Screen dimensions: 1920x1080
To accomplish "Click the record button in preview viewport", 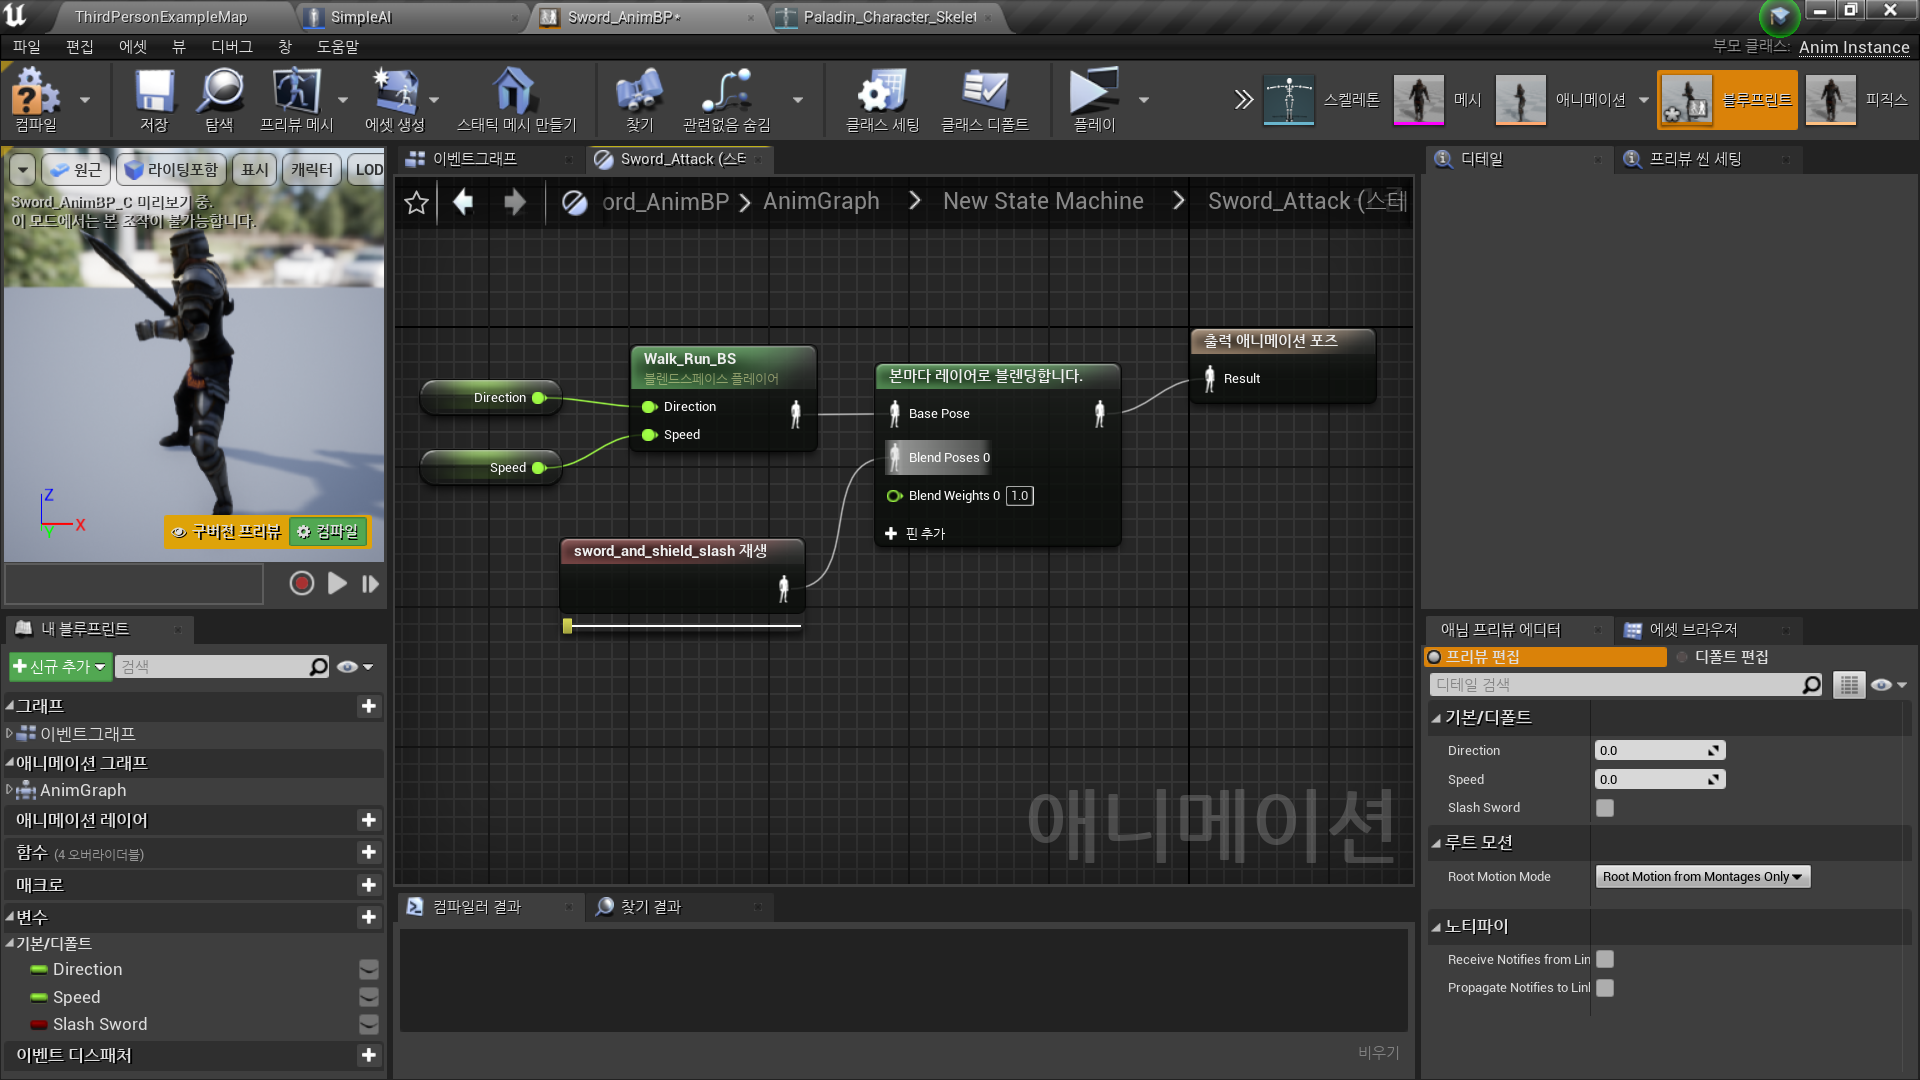I will [x=301, y=583].
